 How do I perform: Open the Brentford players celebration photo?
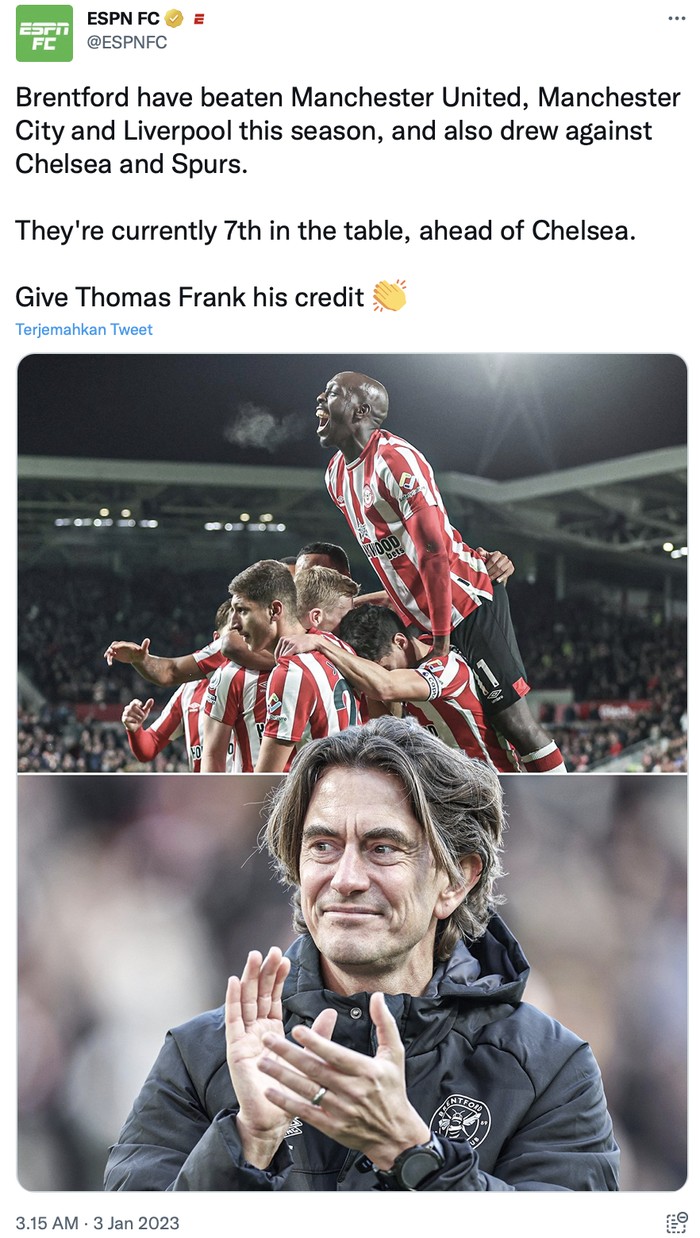[x=352, y=563]
